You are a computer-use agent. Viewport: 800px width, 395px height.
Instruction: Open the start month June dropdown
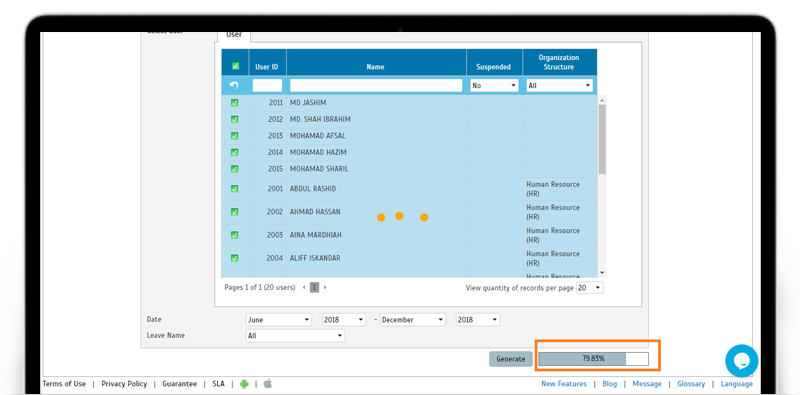click(279, 320)
